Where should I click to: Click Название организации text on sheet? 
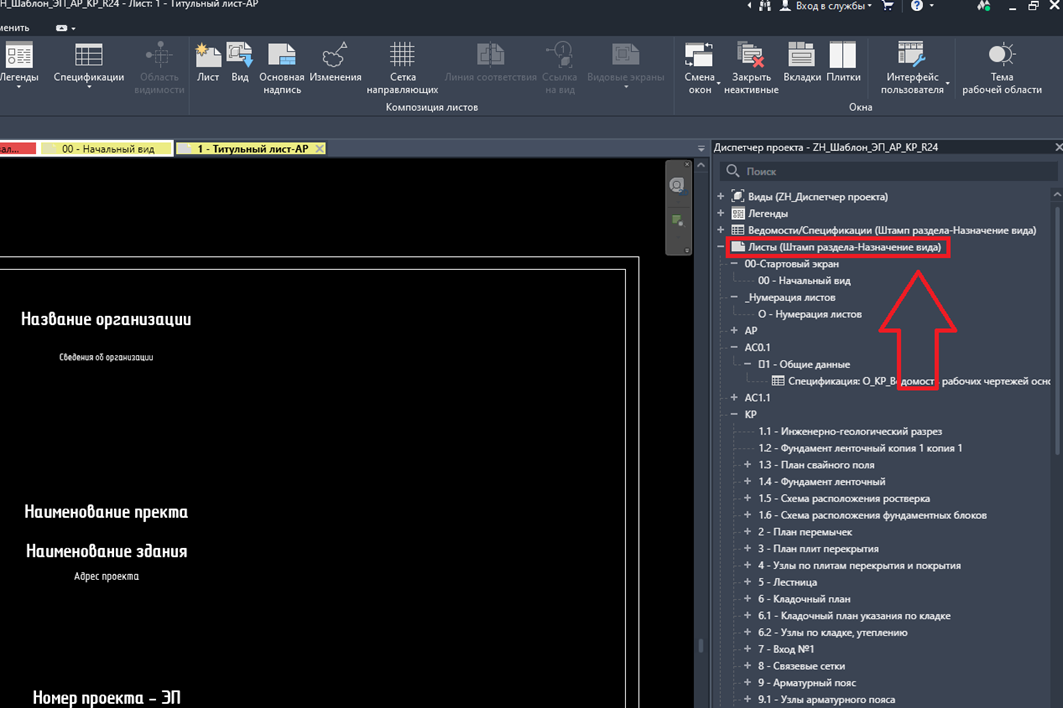pos(106,319)
